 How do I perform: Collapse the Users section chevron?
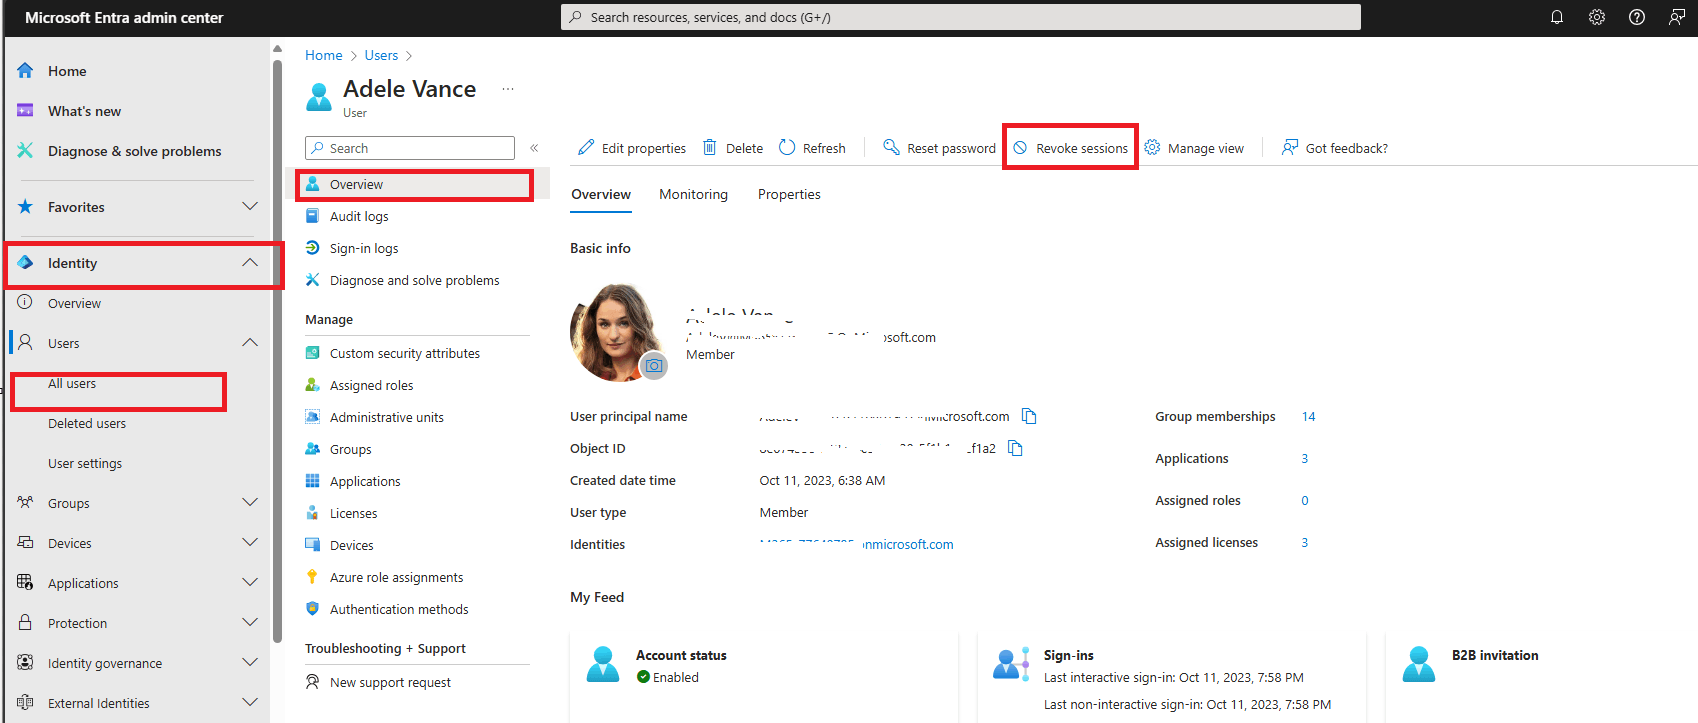(x=250, y=342)
